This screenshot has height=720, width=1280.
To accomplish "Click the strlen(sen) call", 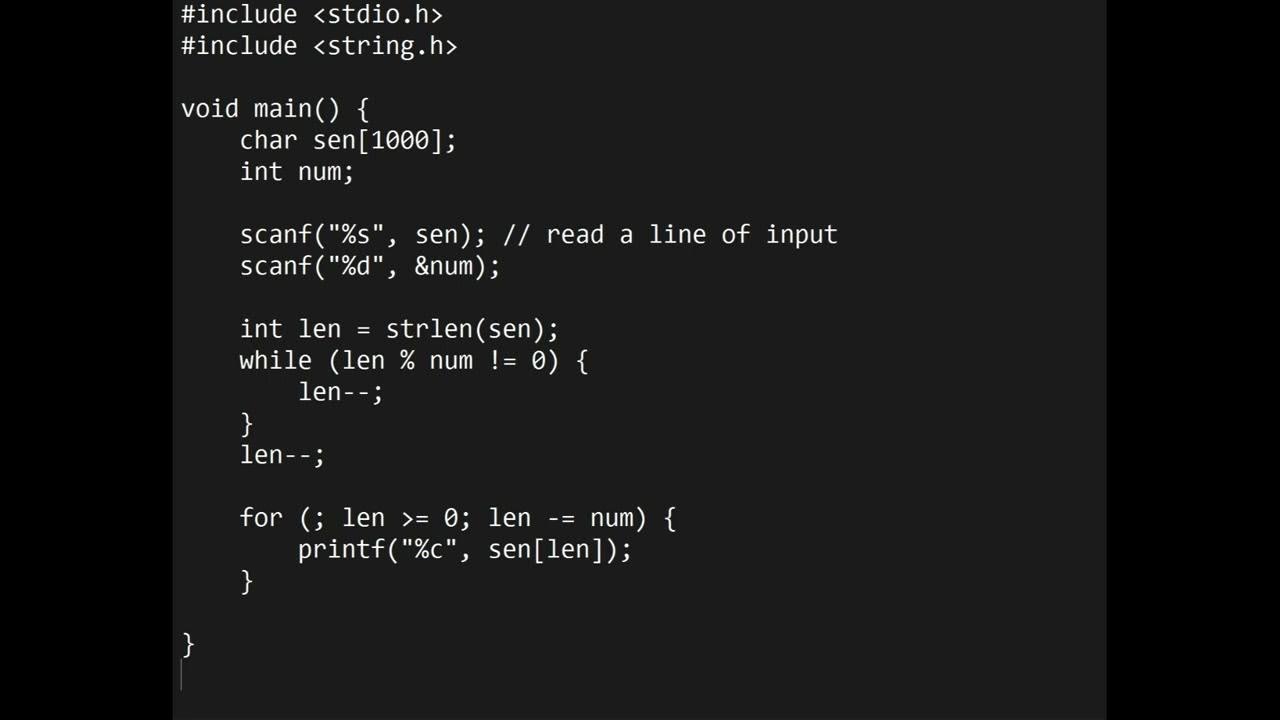I will (x=471, y=329).
